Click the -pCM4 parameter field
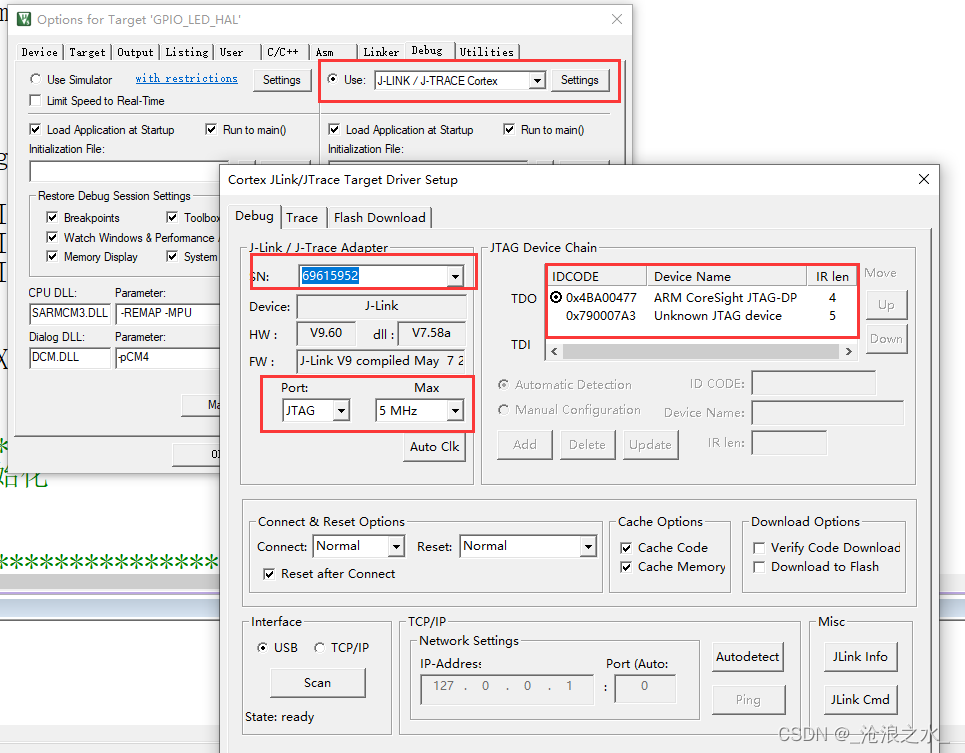Screen dimensions: 965x753 167,357
